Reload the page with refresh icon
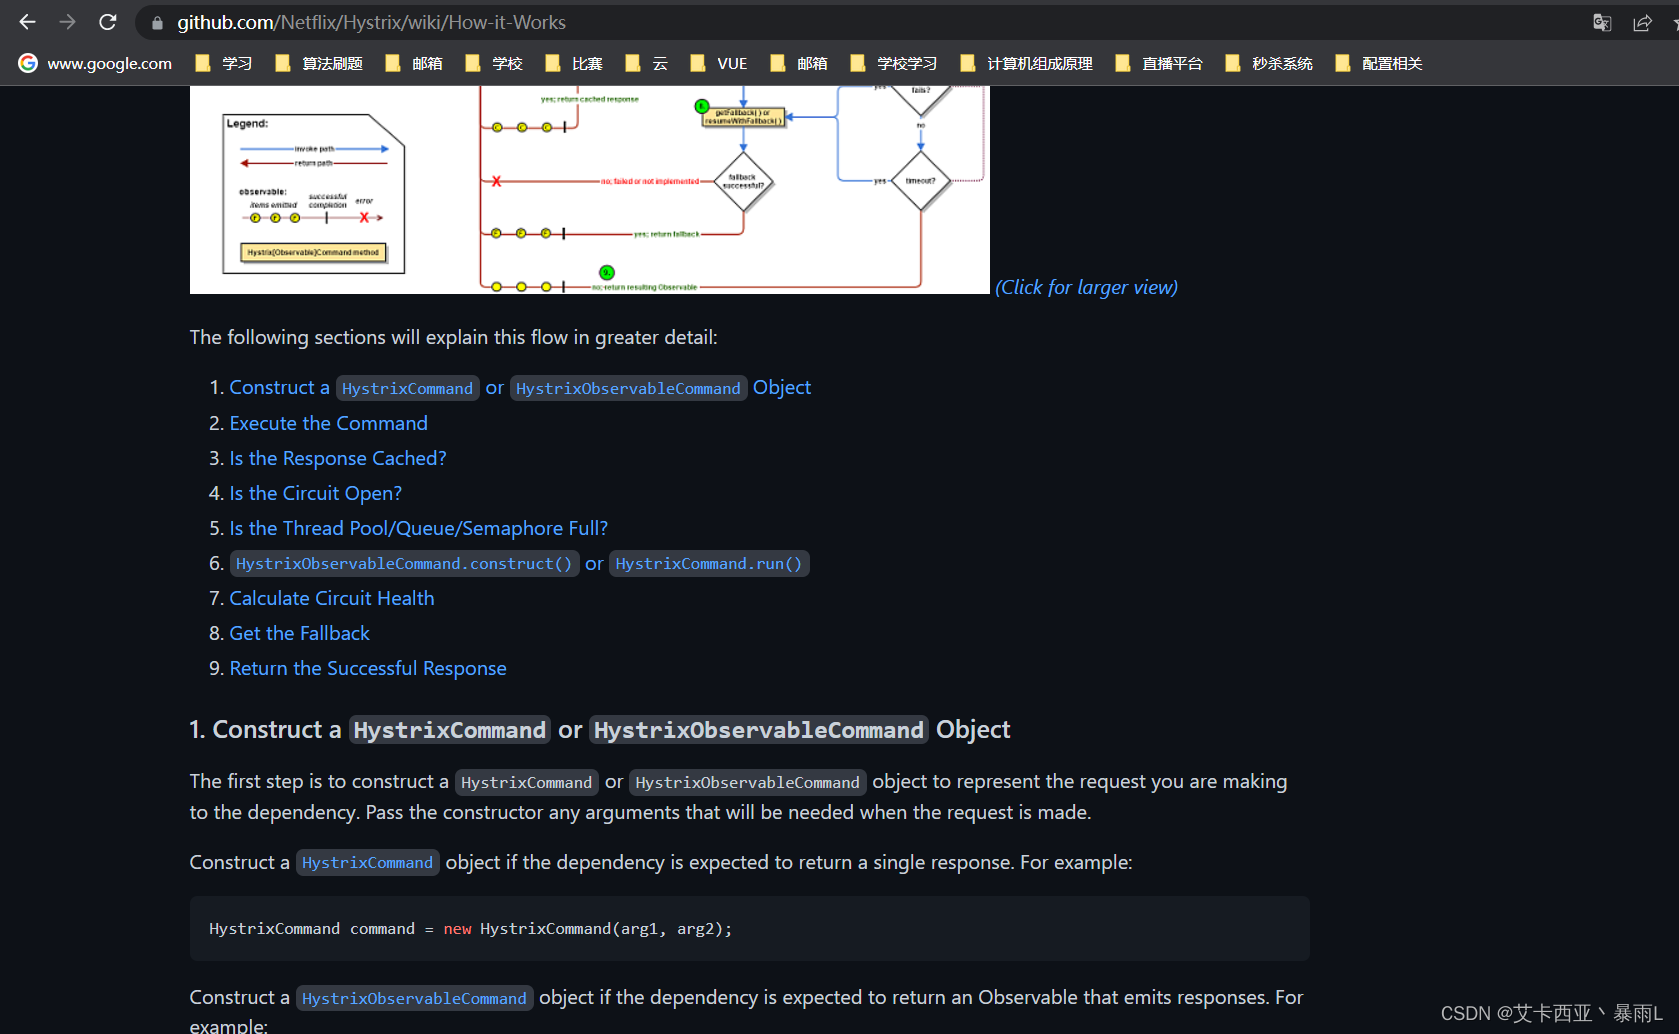1679x1034 pixels. [x=108, y=22]
